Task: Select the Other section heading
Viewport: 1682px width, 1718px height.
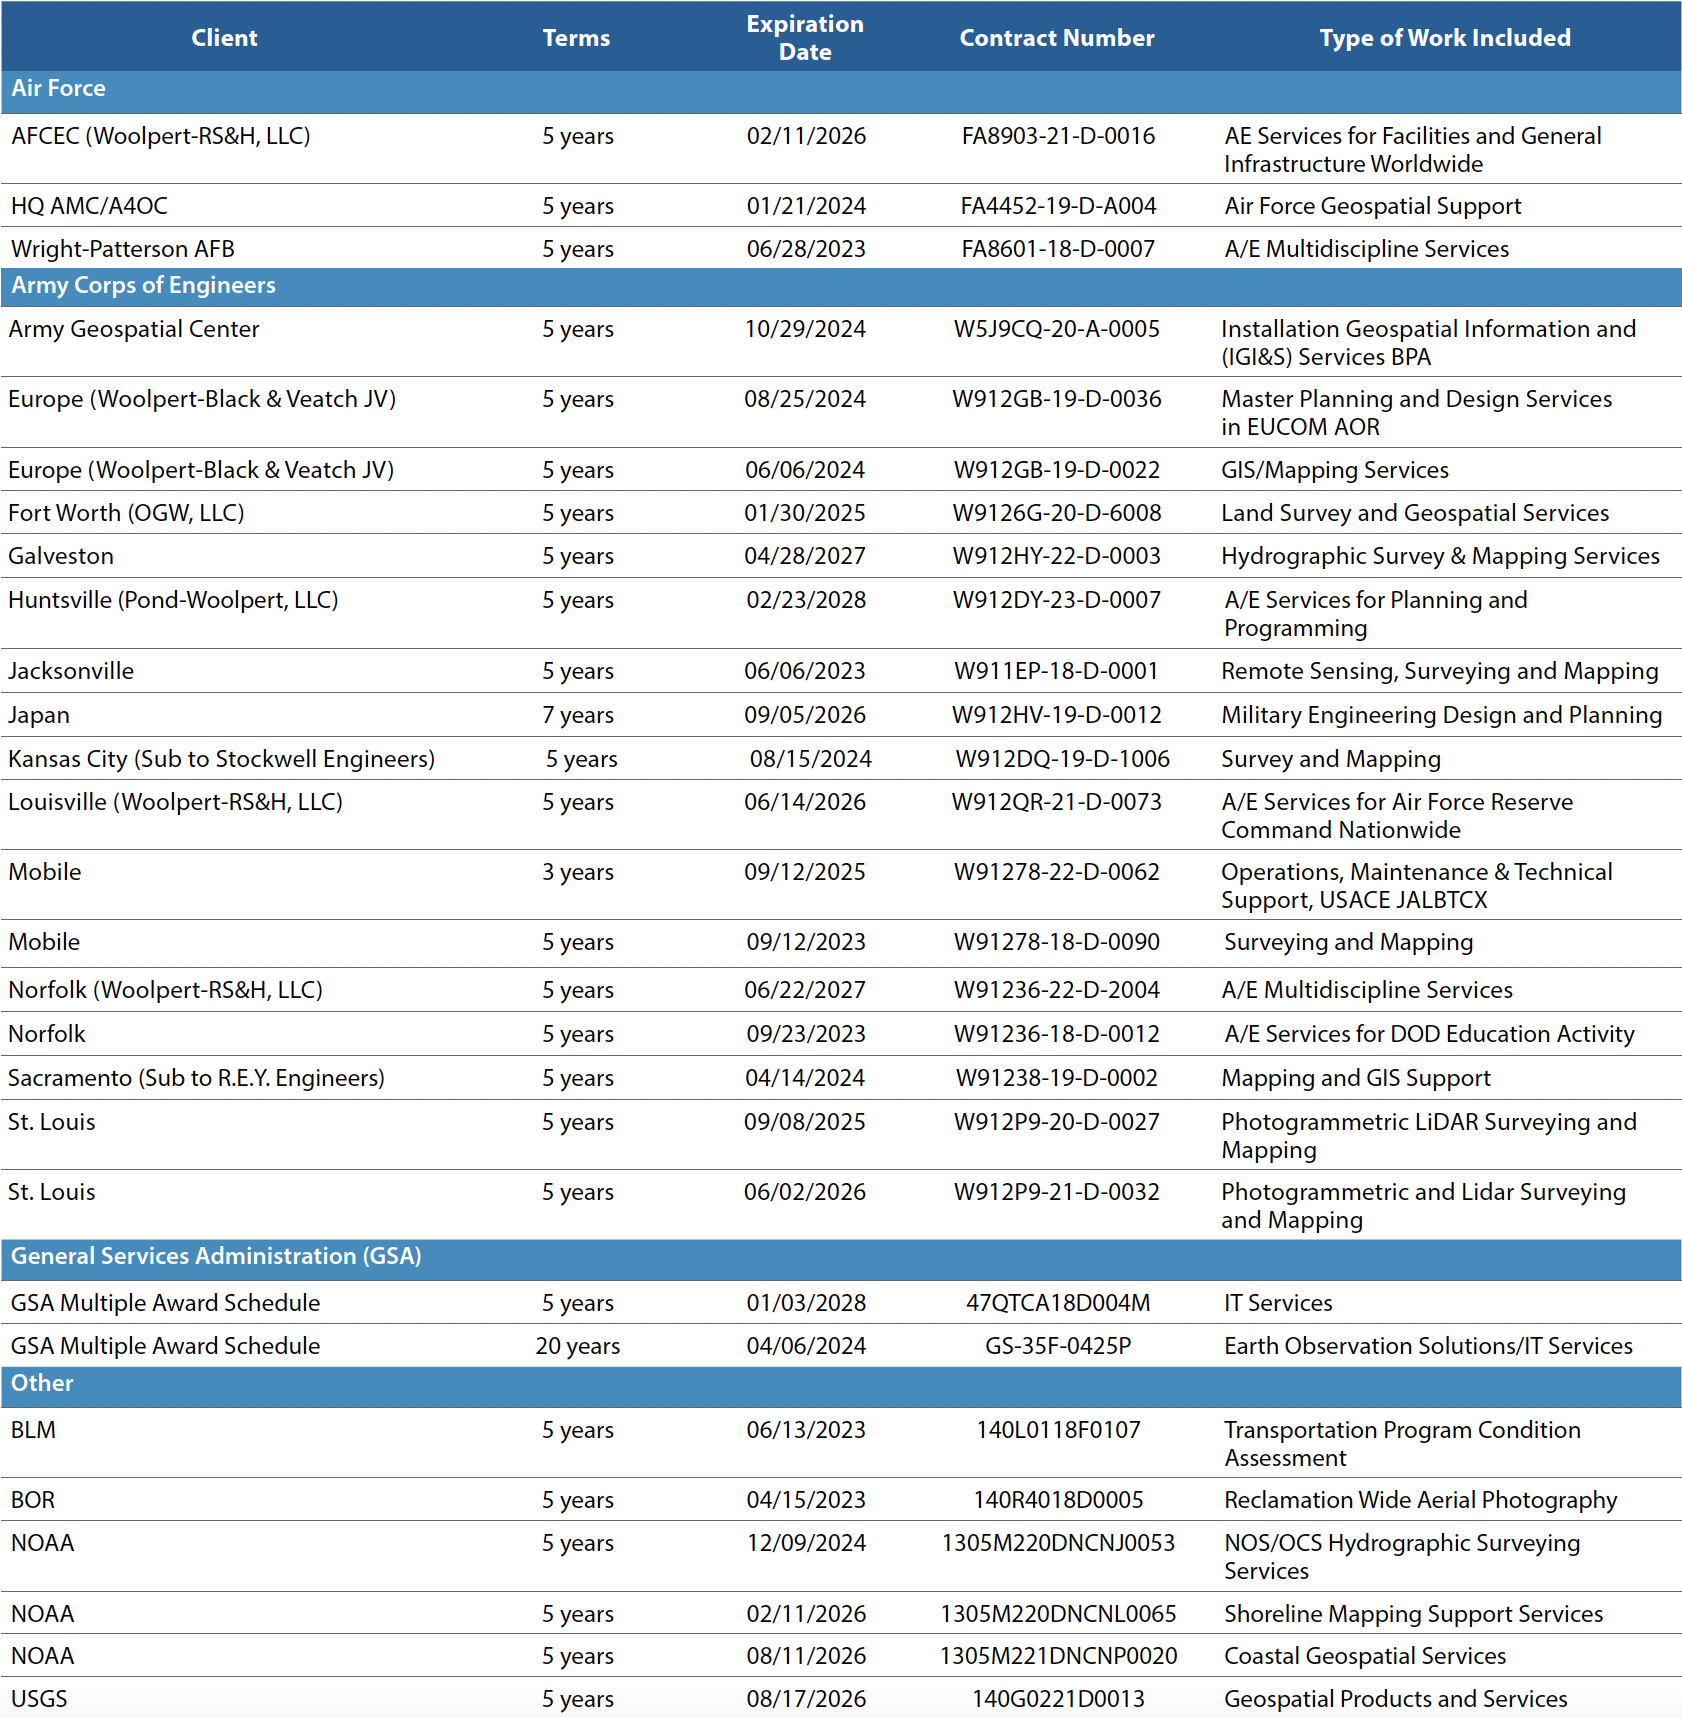Action: click(42, 1383)
